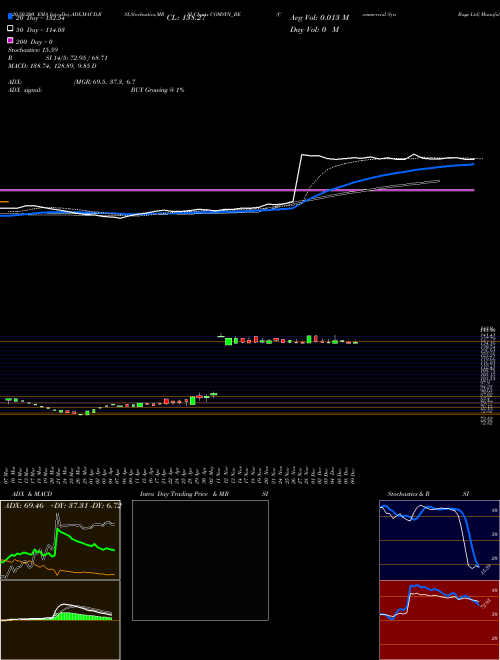Click the 'ADX & MACD' panel title
This screenshot has width=500, height=660.
pos(32,494)
